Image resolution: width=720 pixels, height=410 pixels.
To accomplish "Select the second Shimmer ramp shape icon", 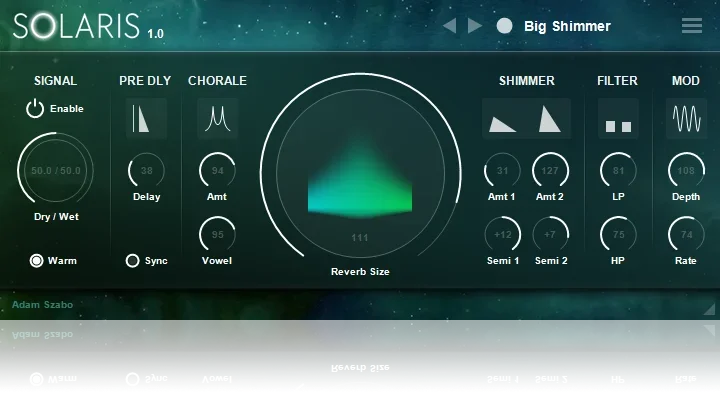I will coord(549,119).
